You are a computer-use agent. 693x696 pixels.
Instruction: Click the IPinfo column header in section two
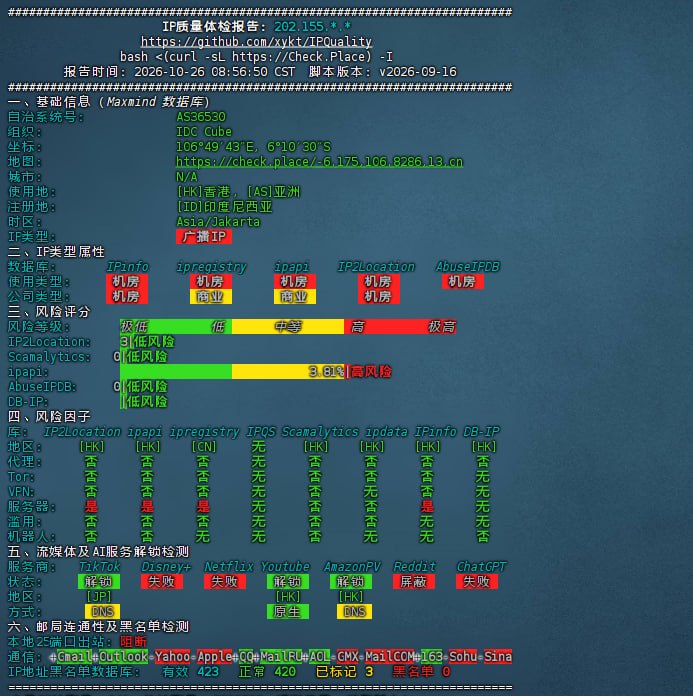127,267
